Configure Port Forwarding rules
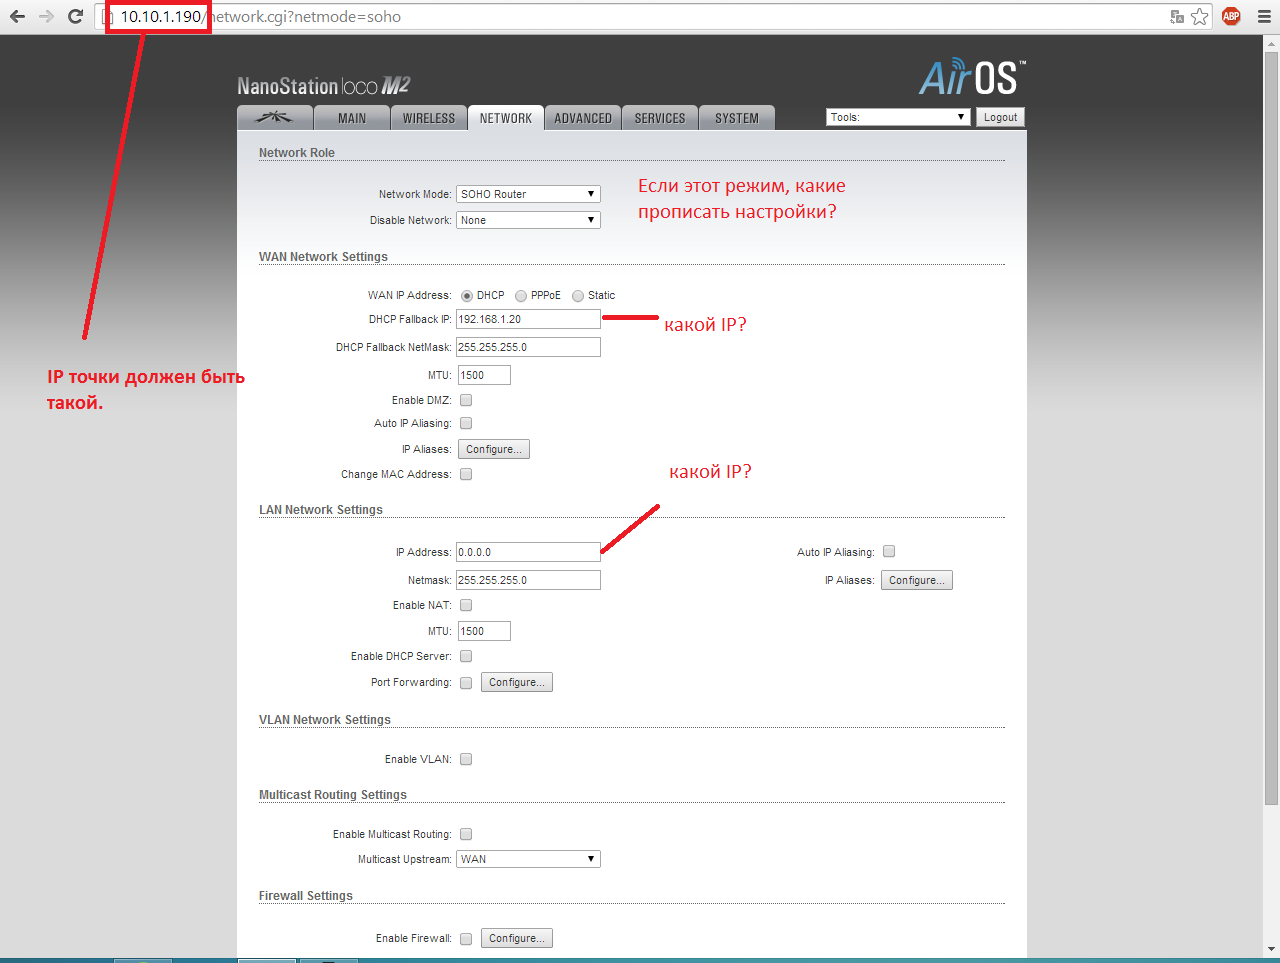 coord(517,682)
